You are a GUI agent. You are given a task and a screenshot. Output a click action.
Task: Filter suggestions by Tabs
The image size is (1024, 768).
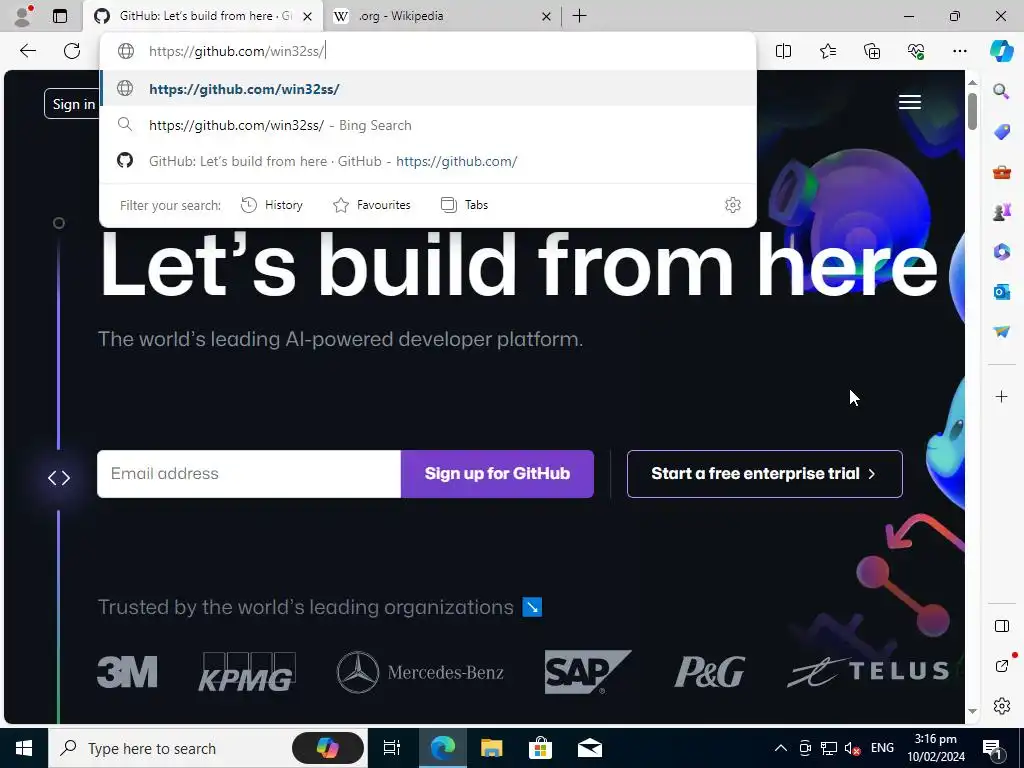[464, 205]
